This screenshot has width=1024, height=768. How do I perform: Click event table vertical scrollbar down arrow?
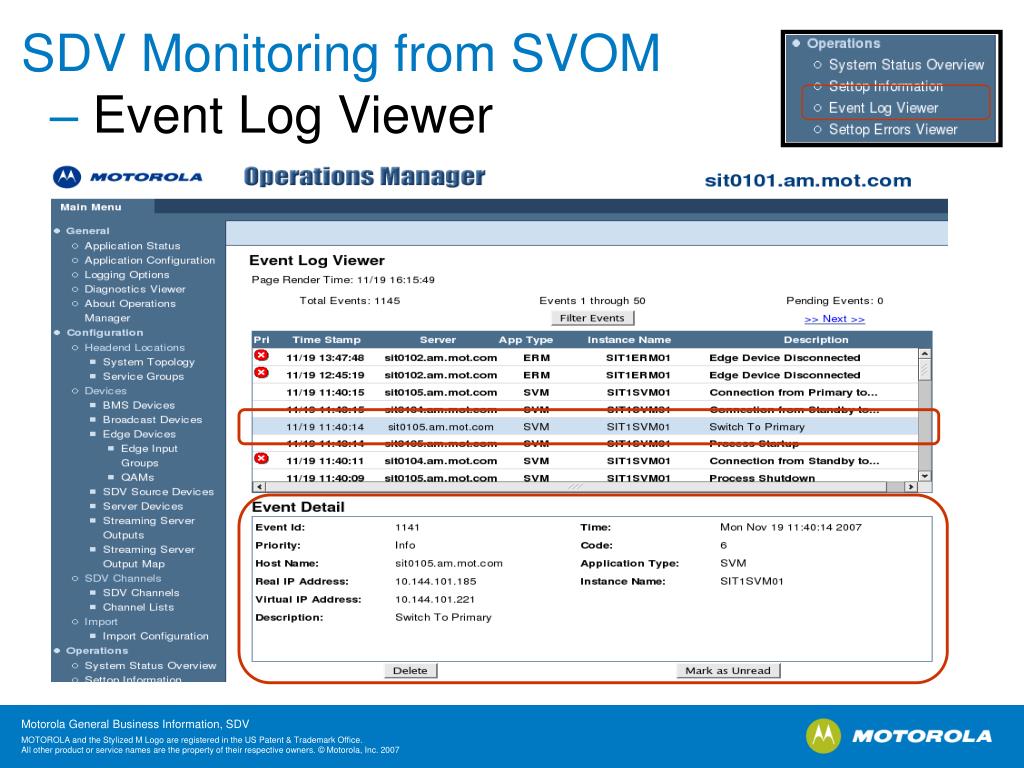pos(925,476)
